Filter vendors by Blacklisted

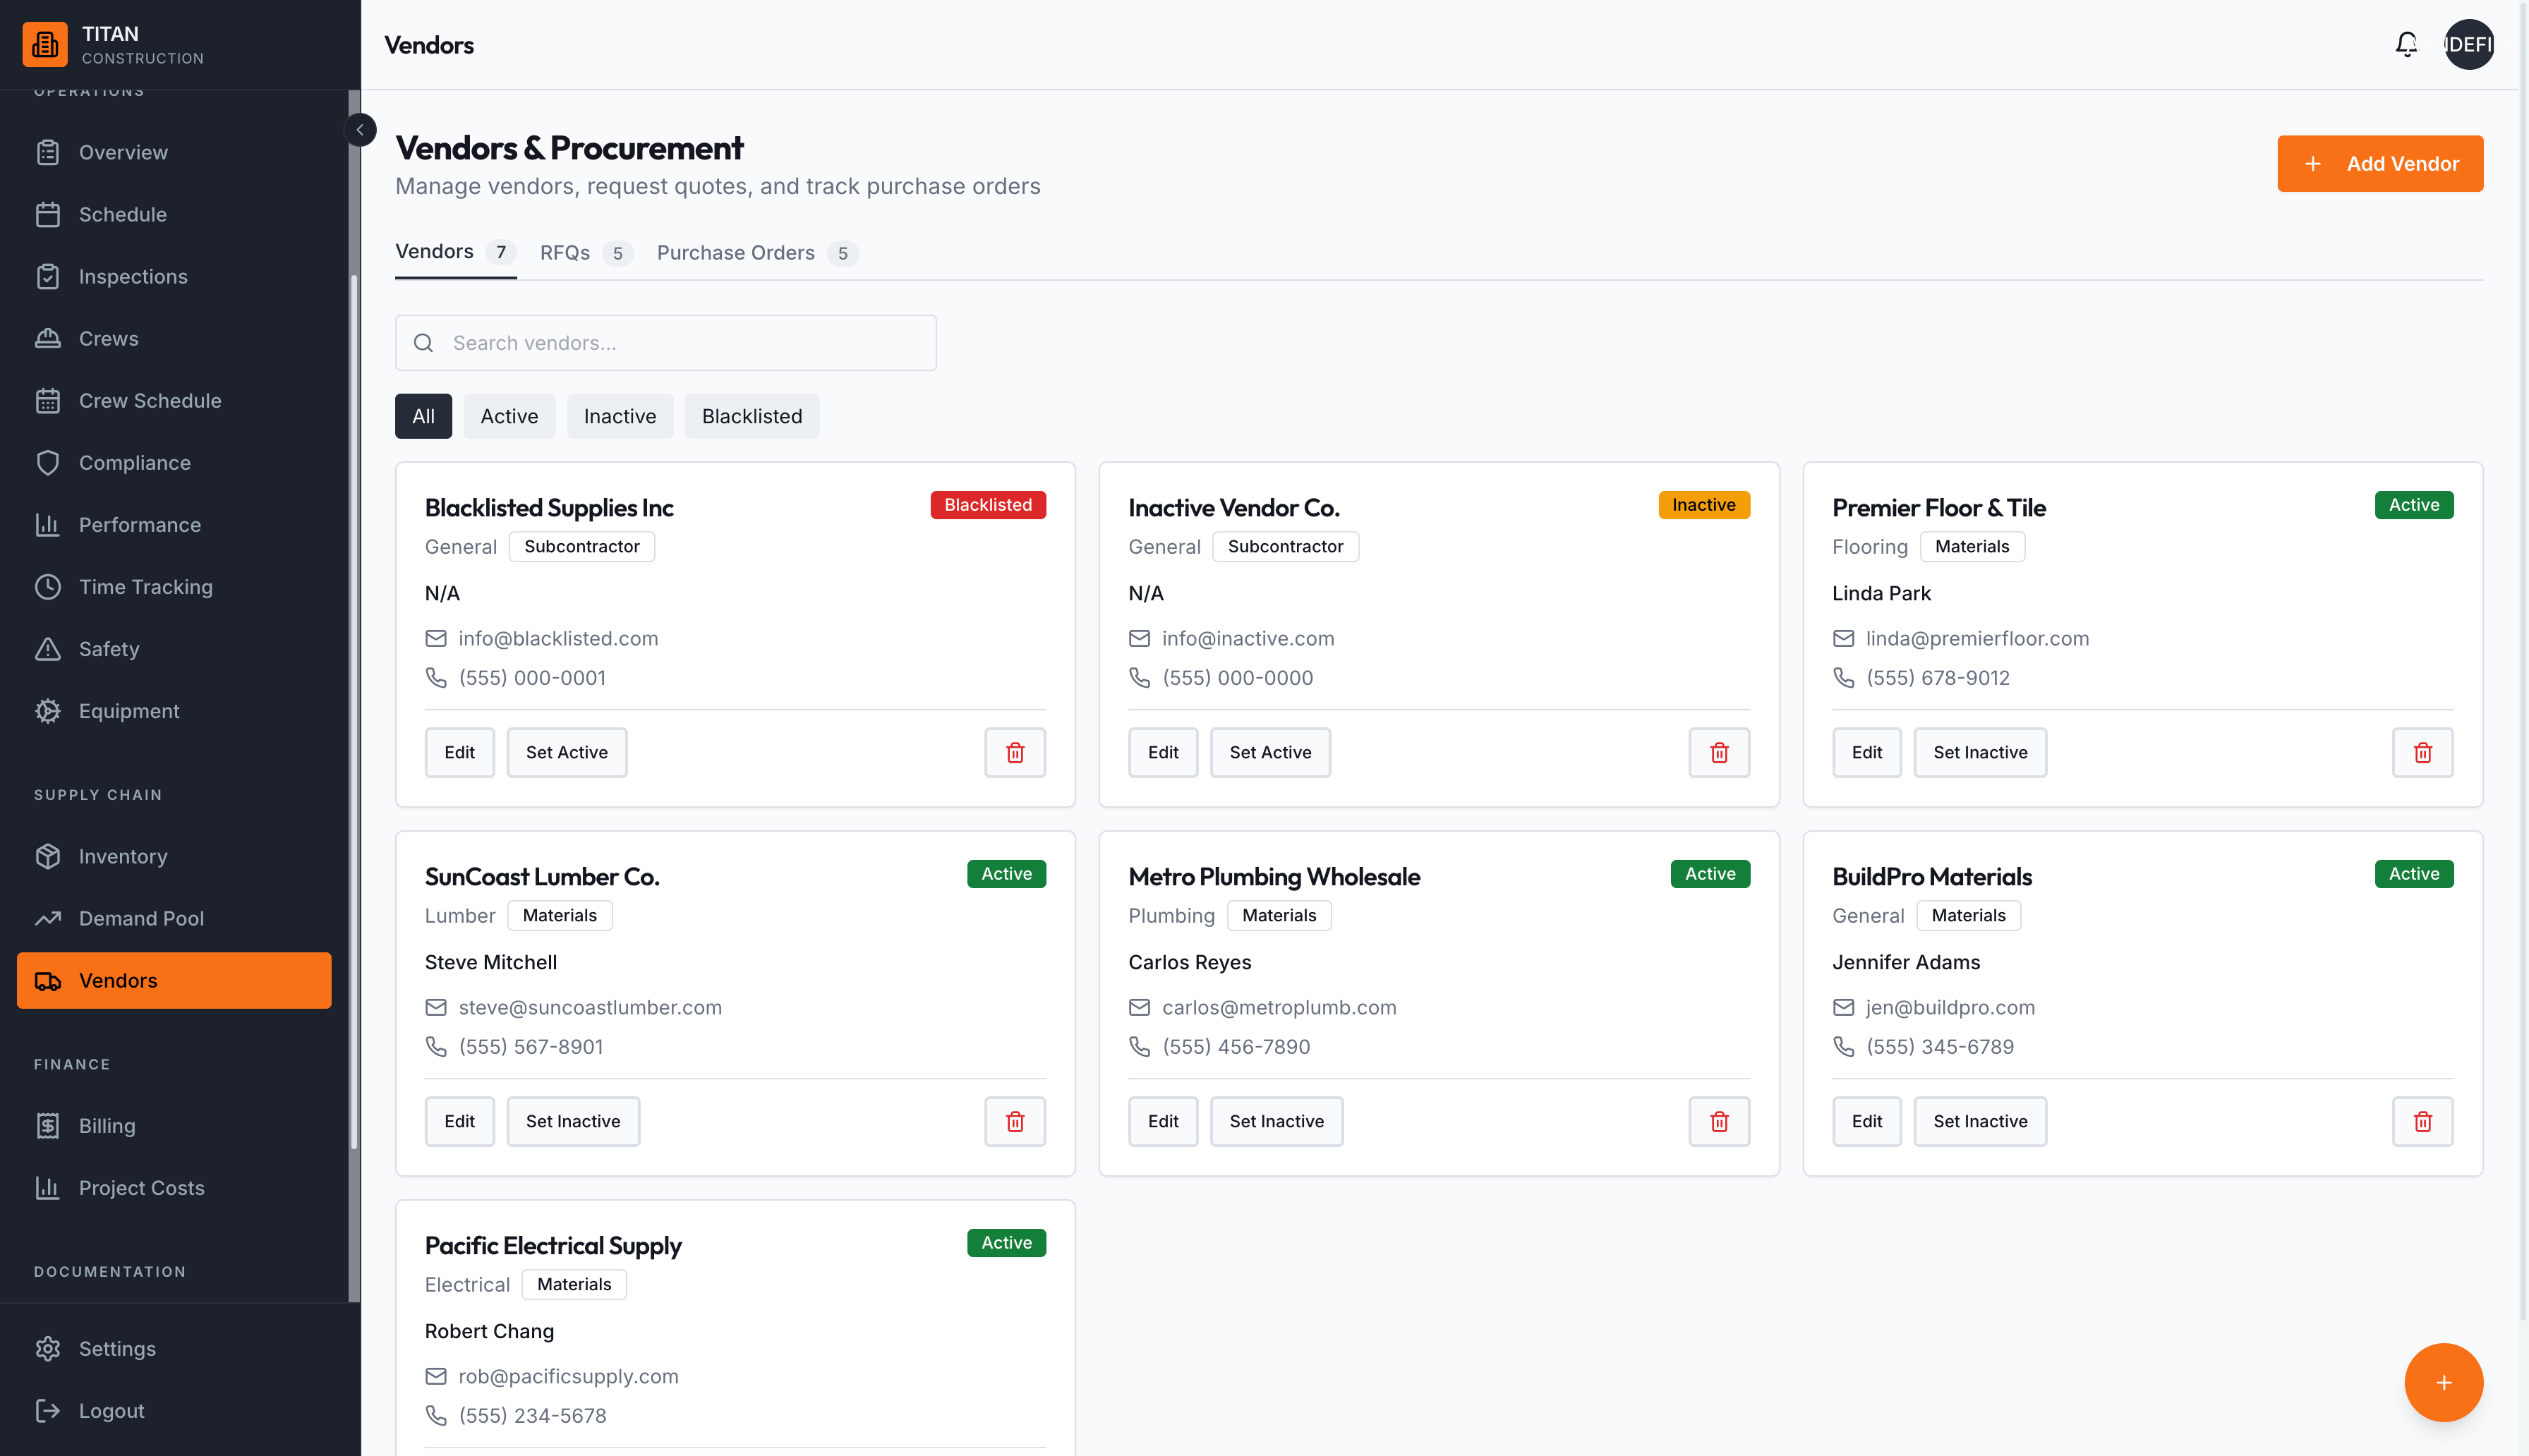(x=752, y=416)
